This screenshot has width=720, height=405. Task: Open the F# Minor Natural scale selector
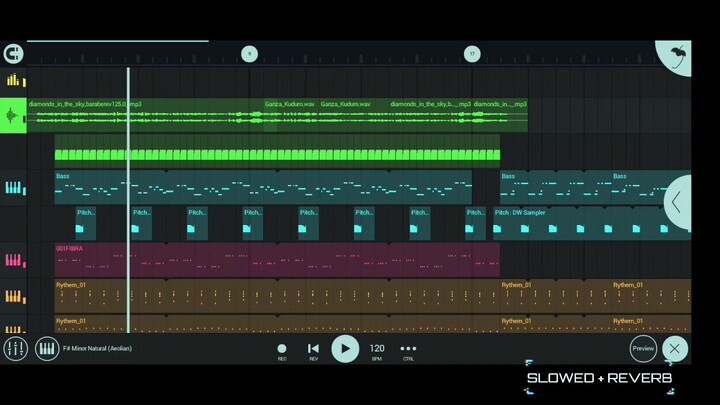98,349
